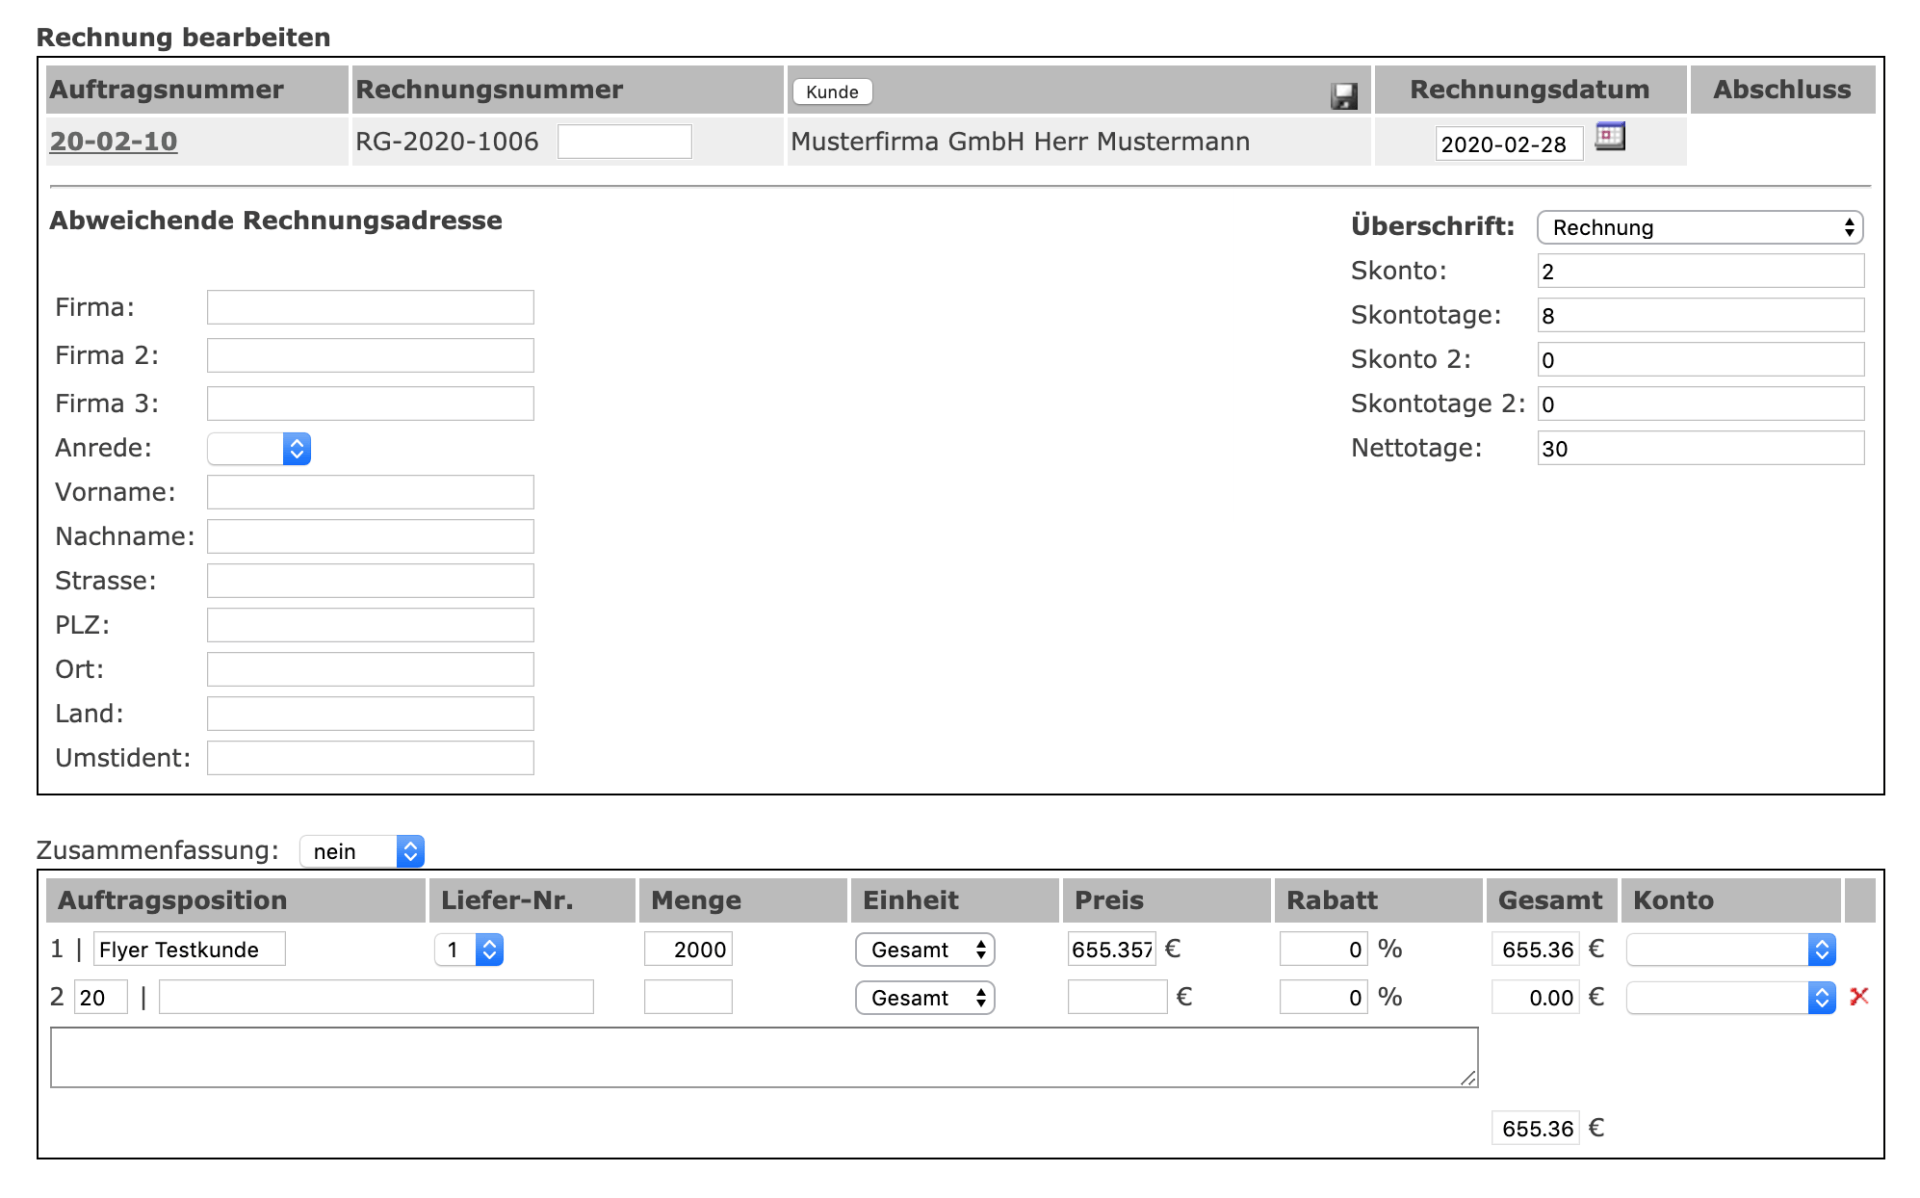This screenshot has height=1198, width=1920.
Task: Click the save floppy disk icon
Action: click(x=1344, y=96)
